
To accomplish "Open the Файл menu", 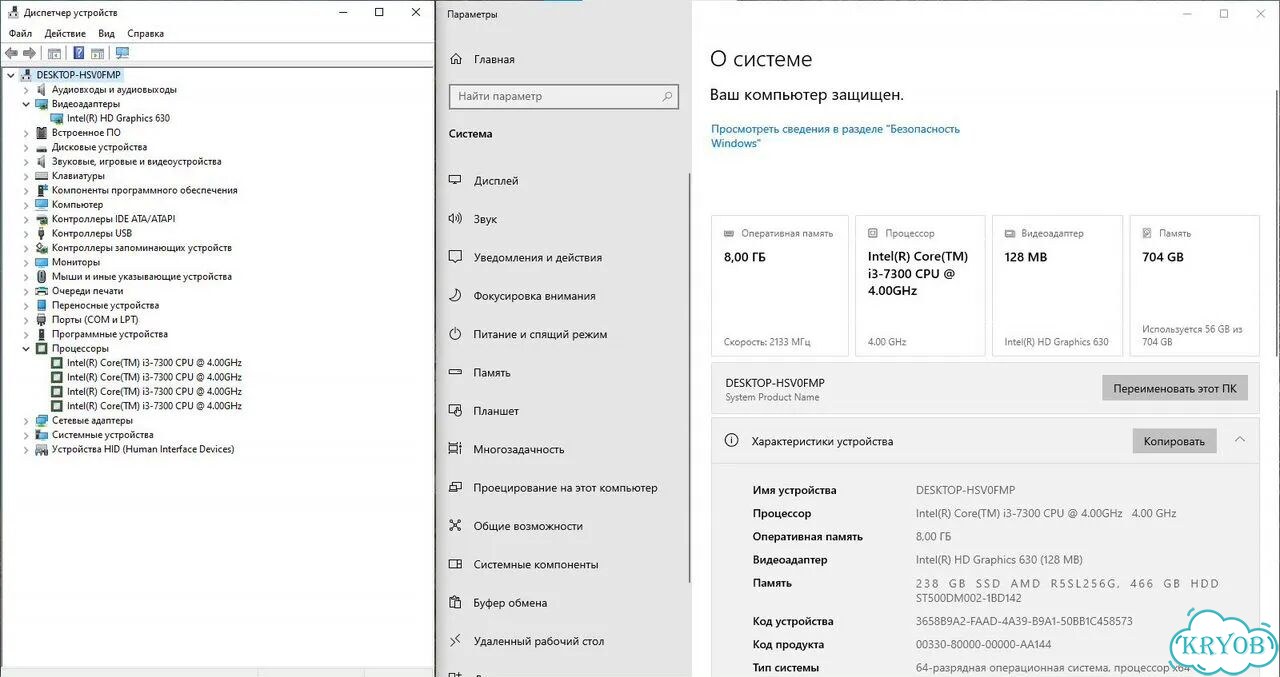I will [x=20, y=33].
